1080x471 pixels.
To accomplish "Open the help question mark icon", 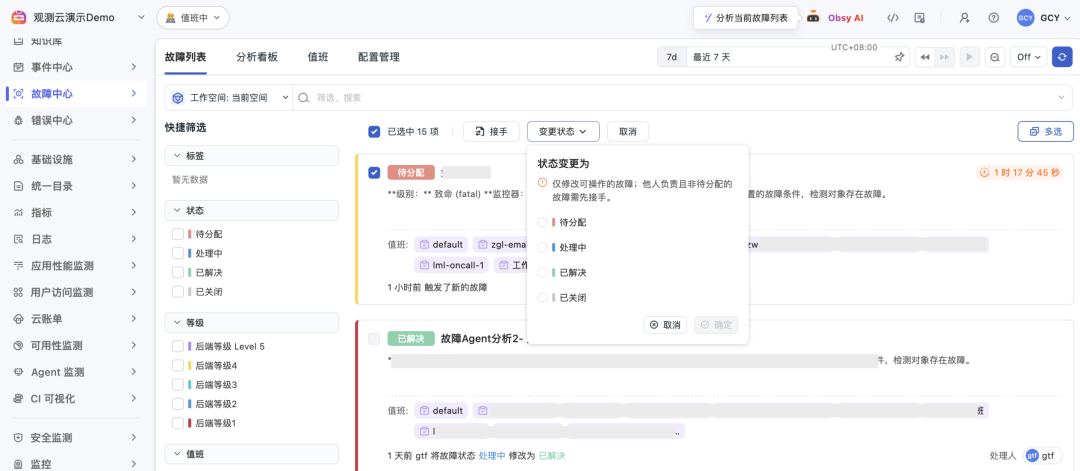I will point(993,18).
